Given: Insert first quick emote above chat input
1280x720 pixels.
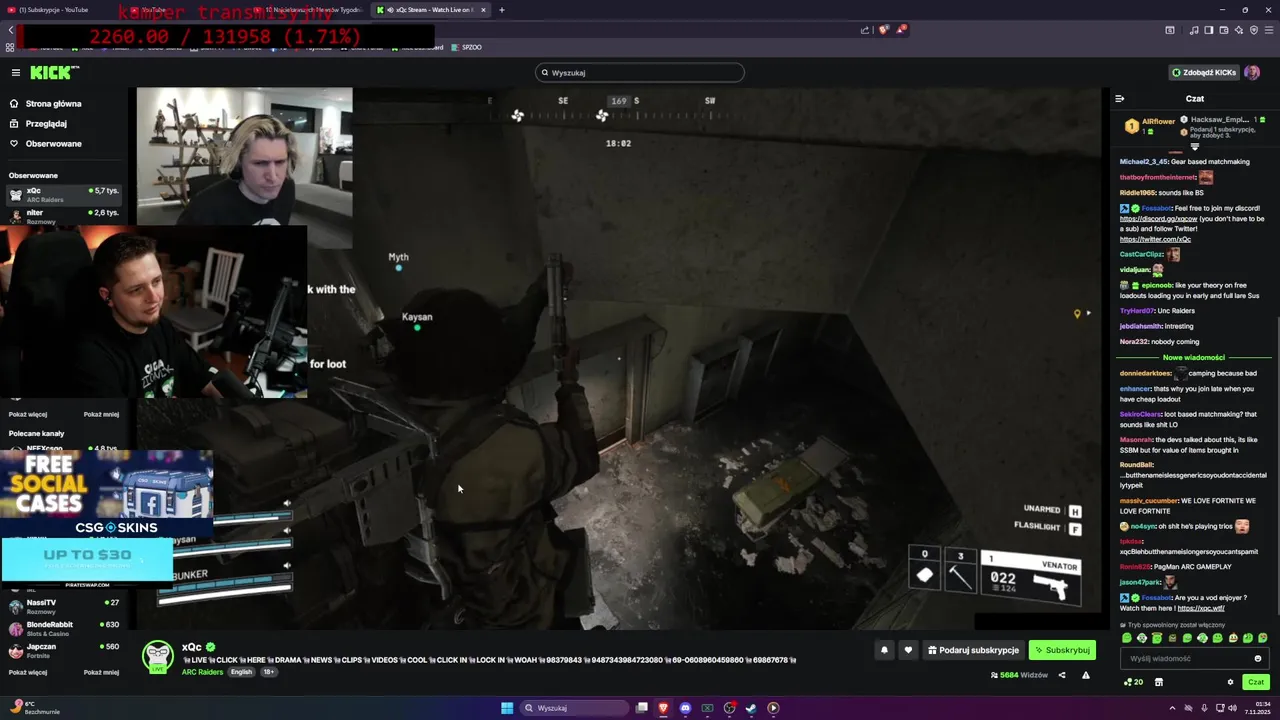Looking at the screenshot, I should (x=1127, y=638).
